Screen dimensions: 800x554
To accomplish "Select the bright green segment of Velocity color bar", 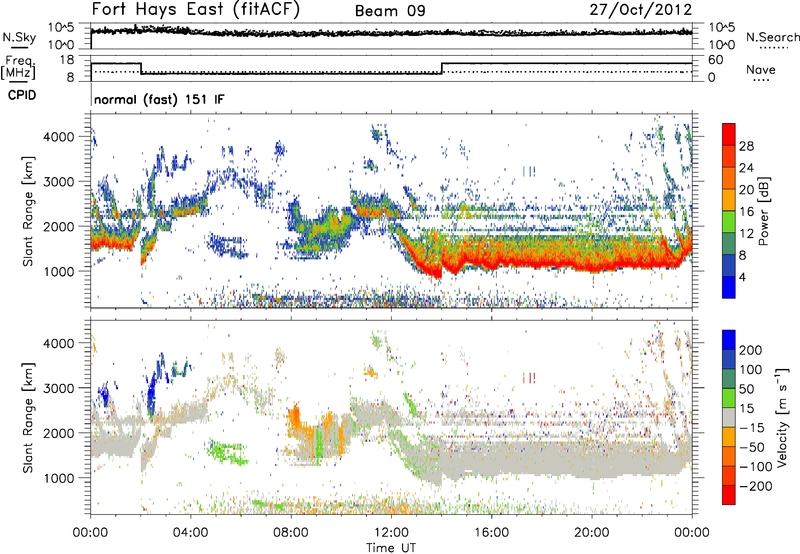I will (x=729, y=398).
